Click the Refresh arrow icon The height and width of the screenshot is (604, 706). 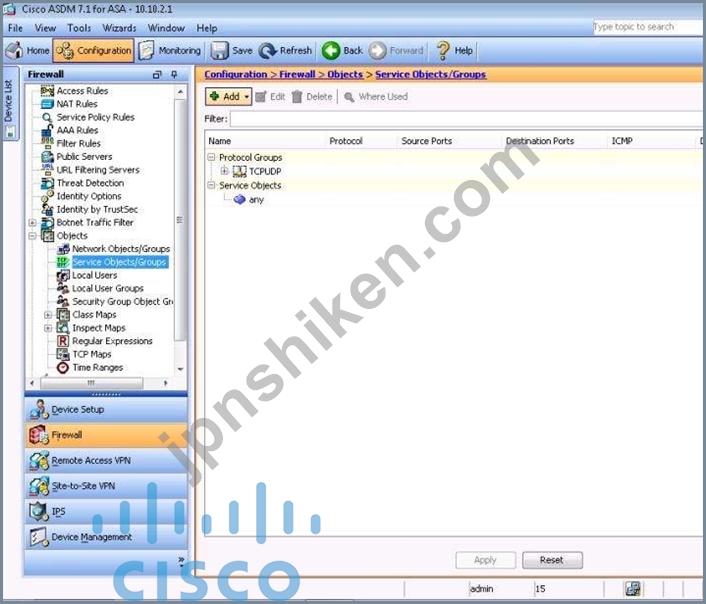click(267, 50)
